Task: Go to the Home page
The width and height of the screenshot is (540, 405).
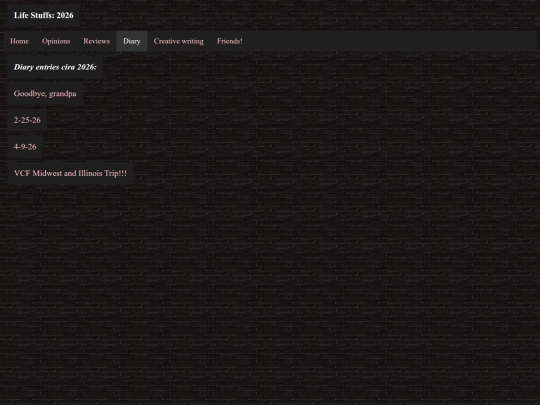Action: (19, 41)
